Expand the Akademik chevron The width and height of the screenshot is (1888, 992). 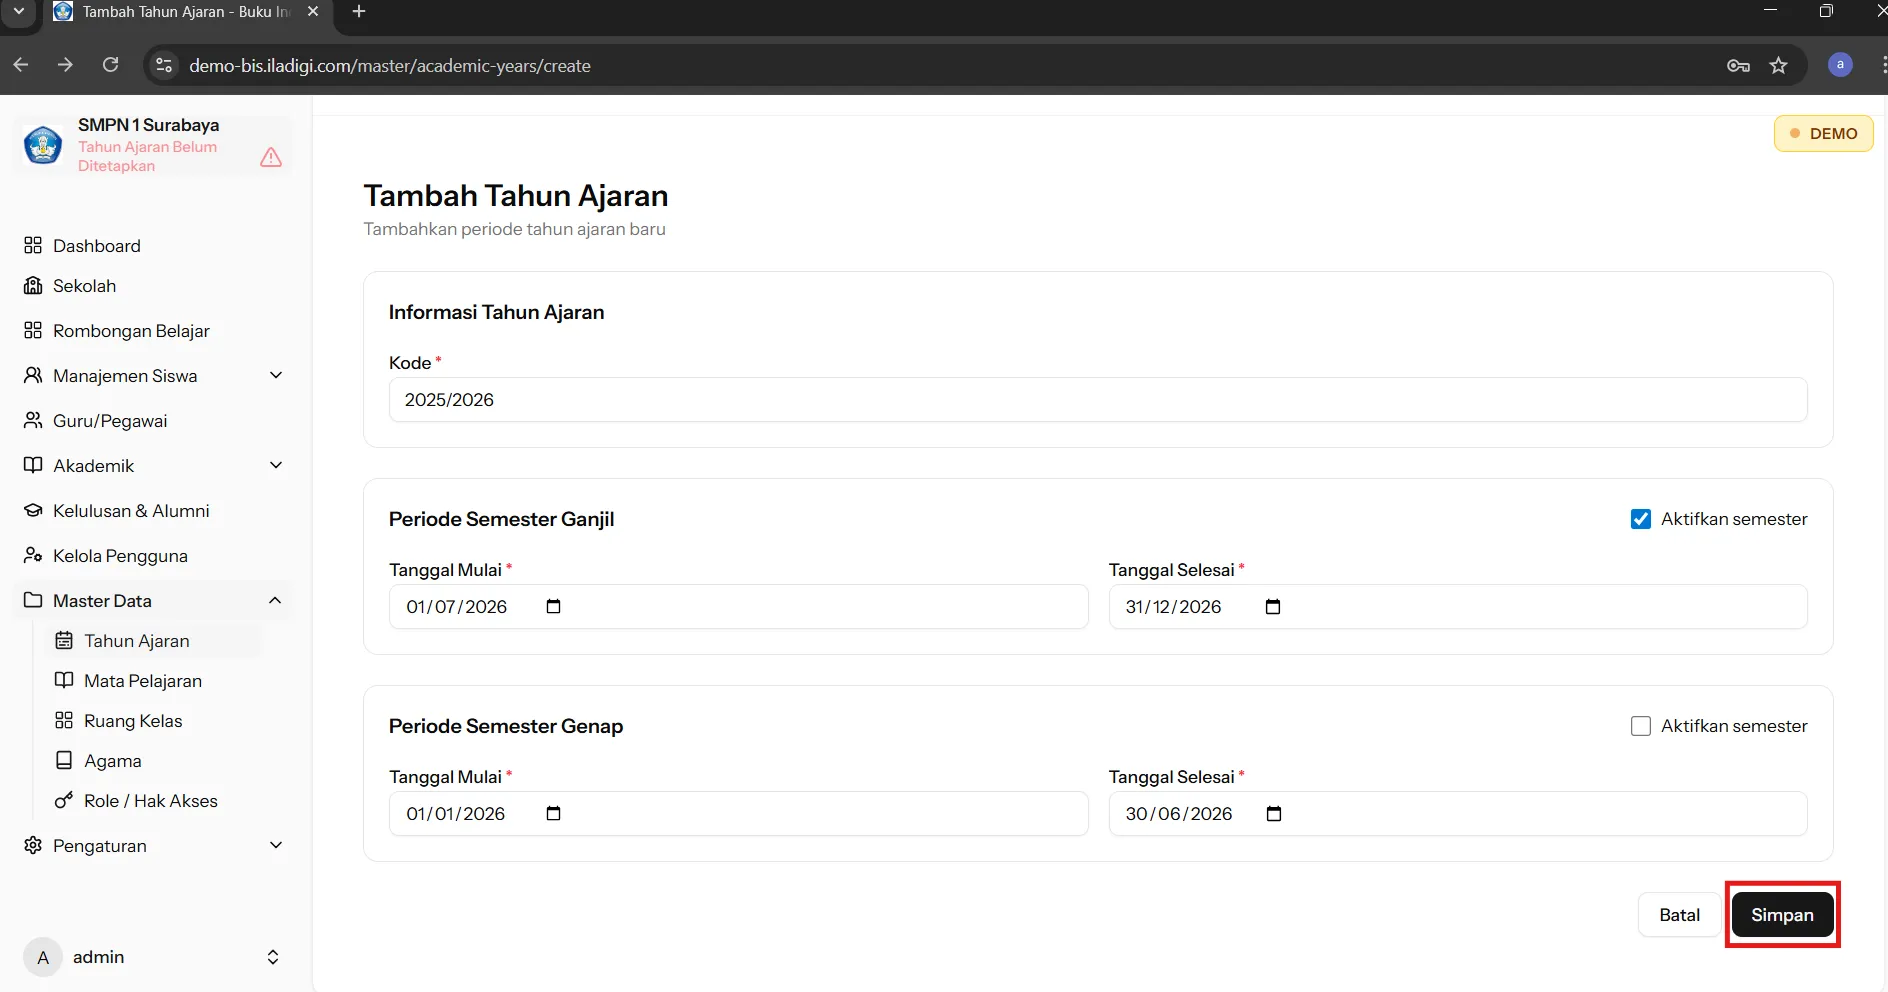tap(276, 465)
